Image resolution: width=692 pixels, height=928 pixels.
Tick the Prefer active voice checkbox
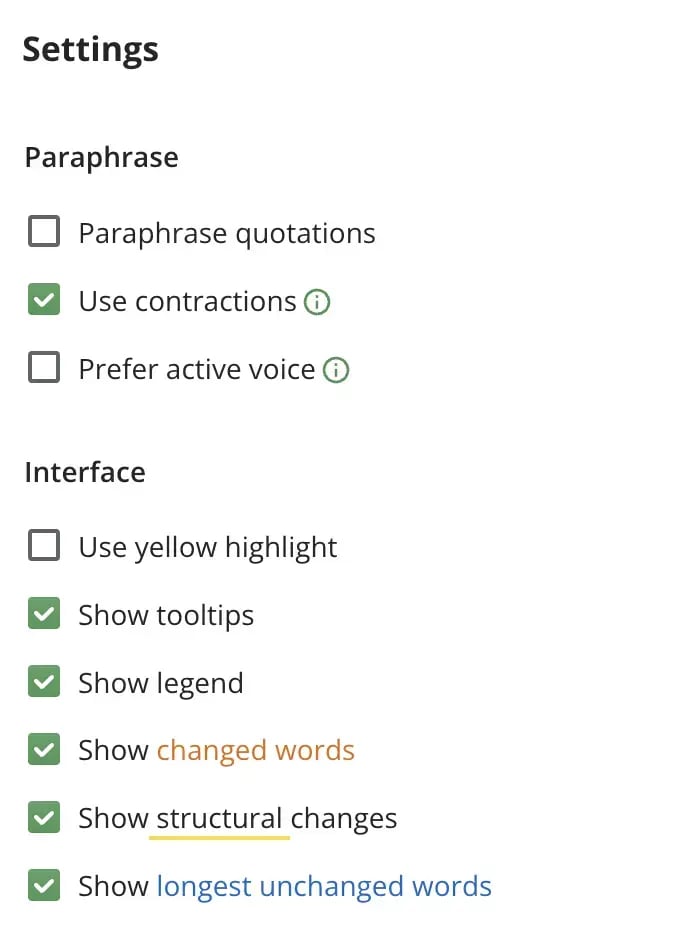point(44,369)
